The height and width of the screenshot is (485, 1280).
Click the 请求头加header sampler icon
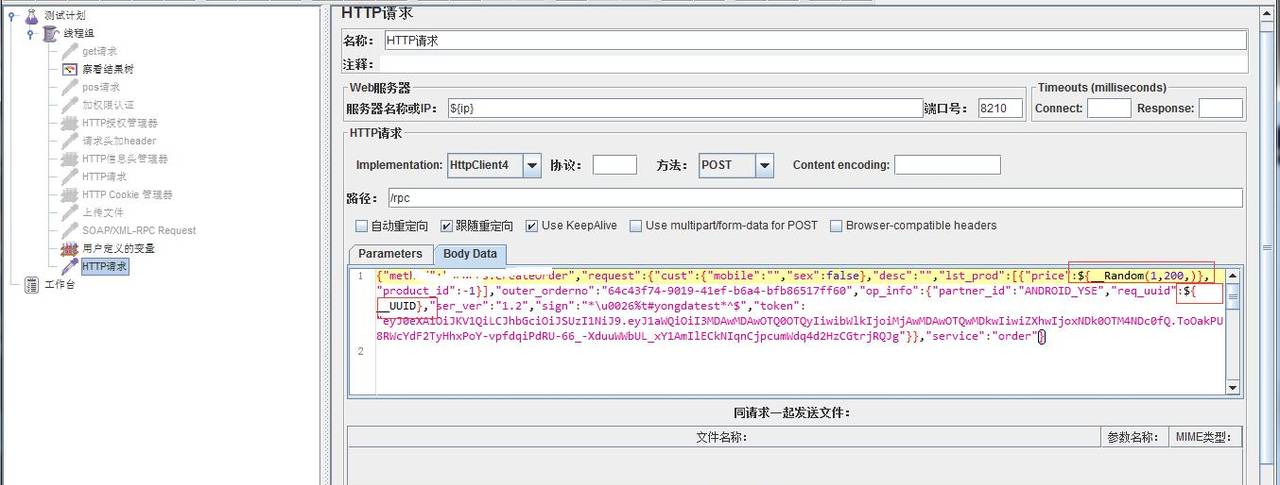point(70,141)
